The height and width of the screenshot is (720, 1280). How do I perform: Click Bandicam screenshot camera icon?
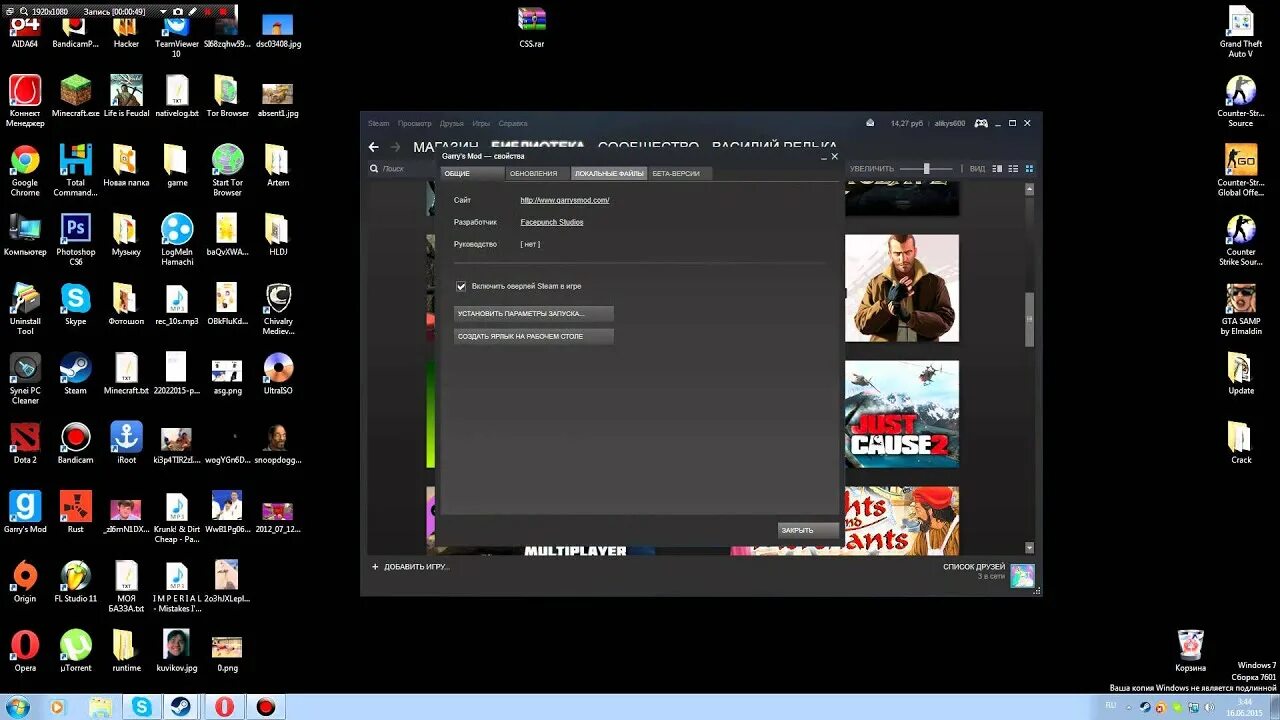coord(178,11)
